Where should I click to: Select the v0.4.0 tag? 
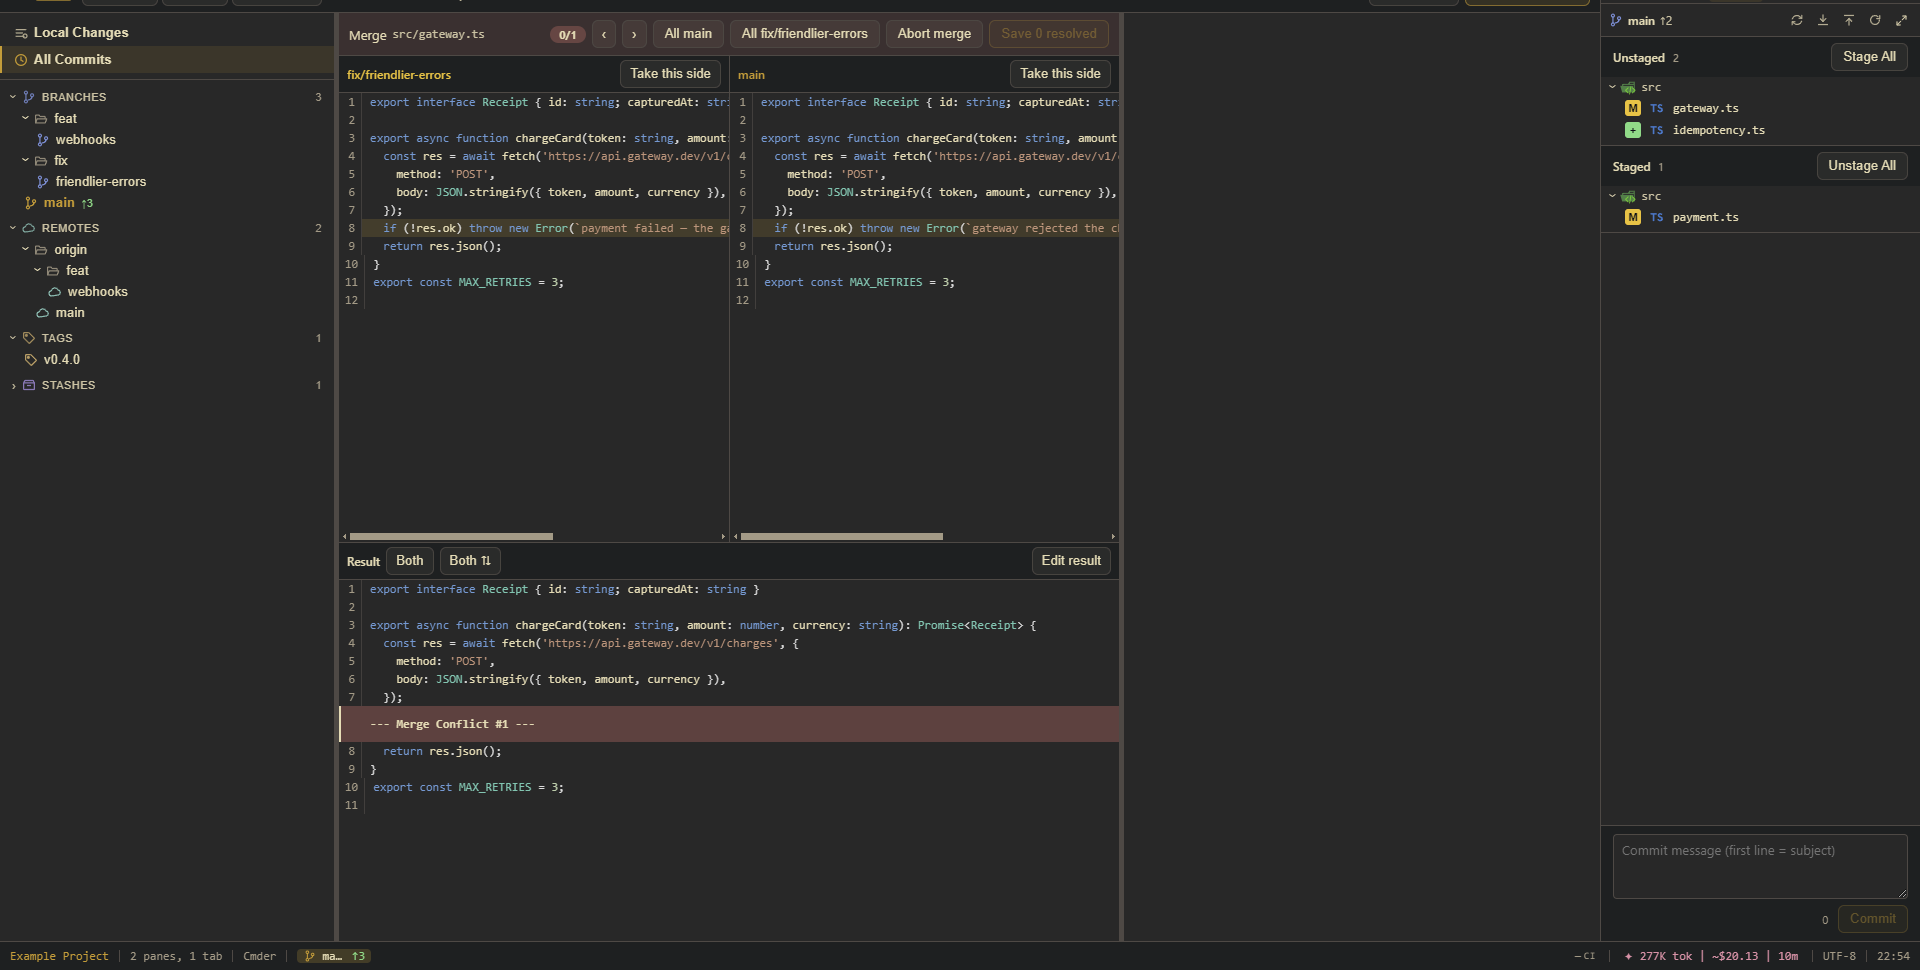coord(61,360)
